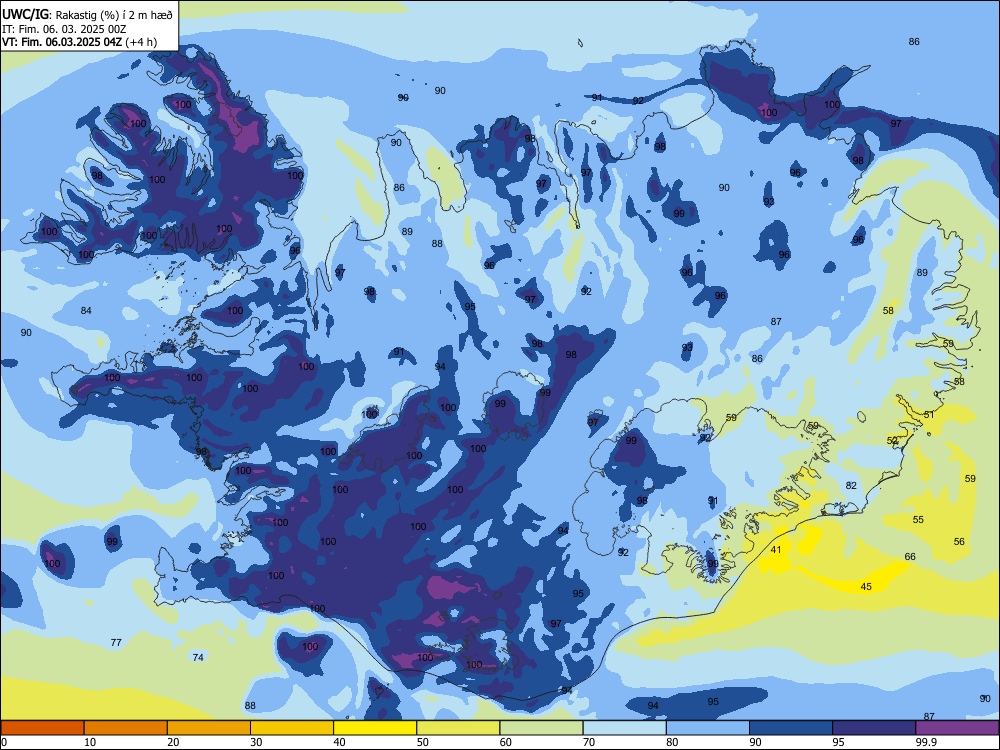
Task: Click the humidity value 82 on the map
Action: [x=851, y=485]
